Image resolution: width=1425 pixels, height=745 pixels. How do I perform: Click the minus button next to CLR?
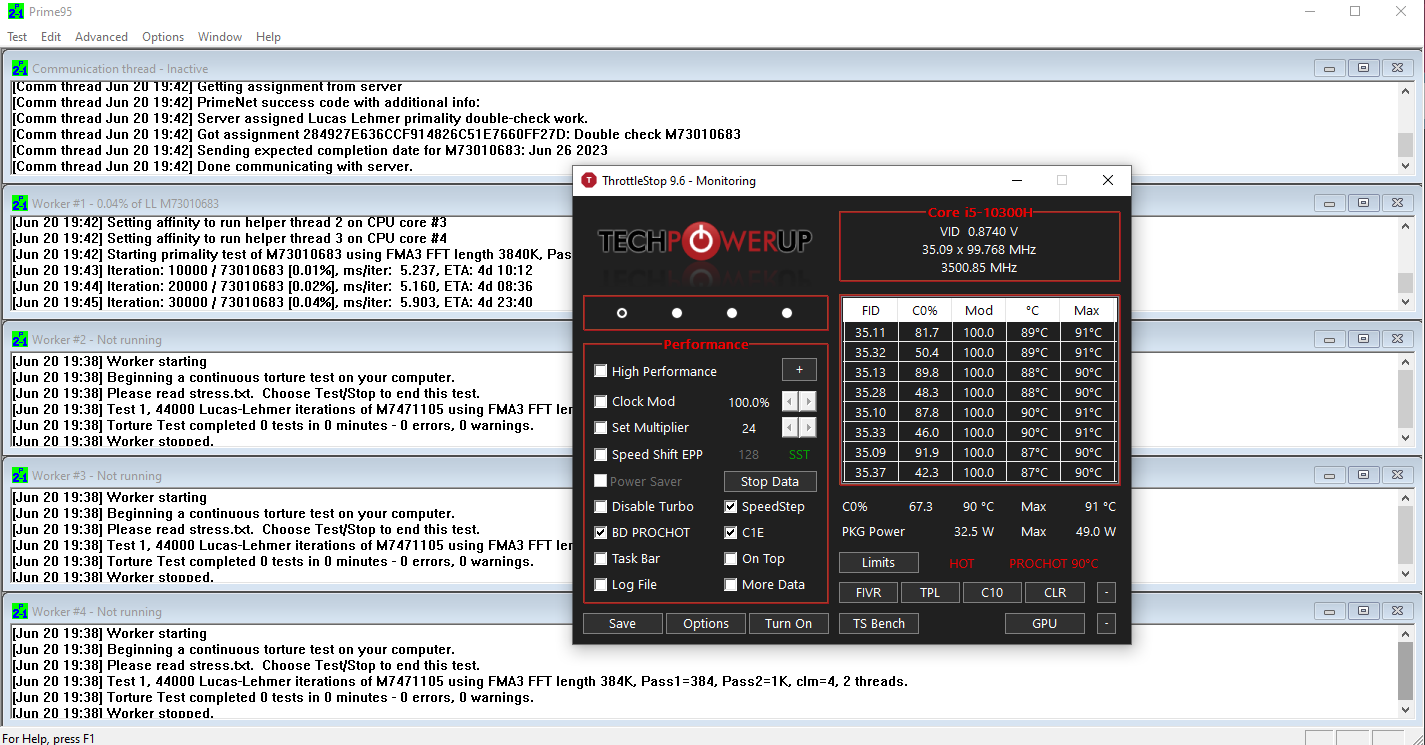coord(1106,592)
